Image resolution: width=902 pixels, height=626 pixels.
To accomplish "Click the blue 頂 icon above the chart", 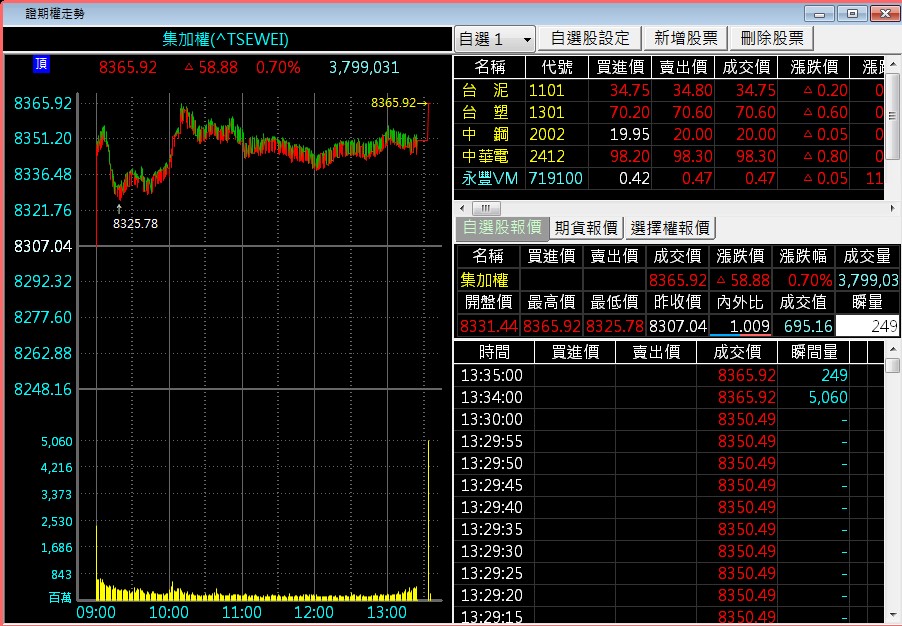I will (41, 65).
